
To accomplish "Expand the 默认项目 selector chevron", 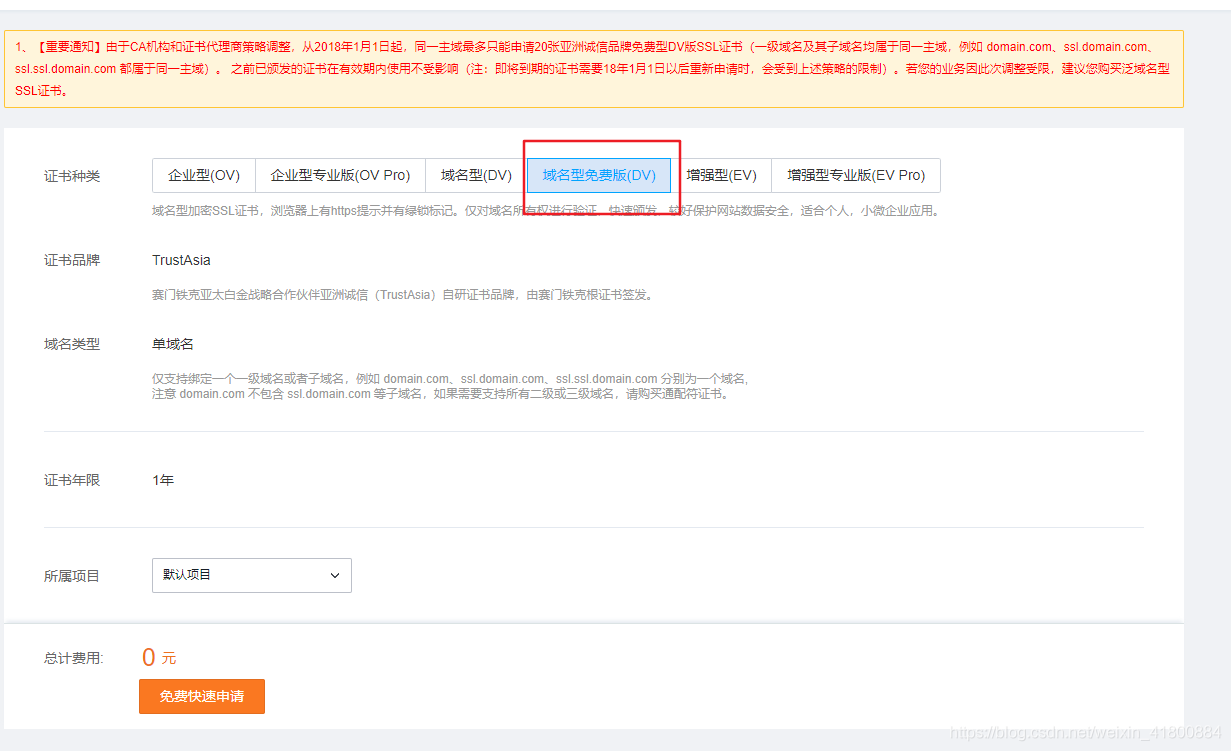I will click(335, 575).
